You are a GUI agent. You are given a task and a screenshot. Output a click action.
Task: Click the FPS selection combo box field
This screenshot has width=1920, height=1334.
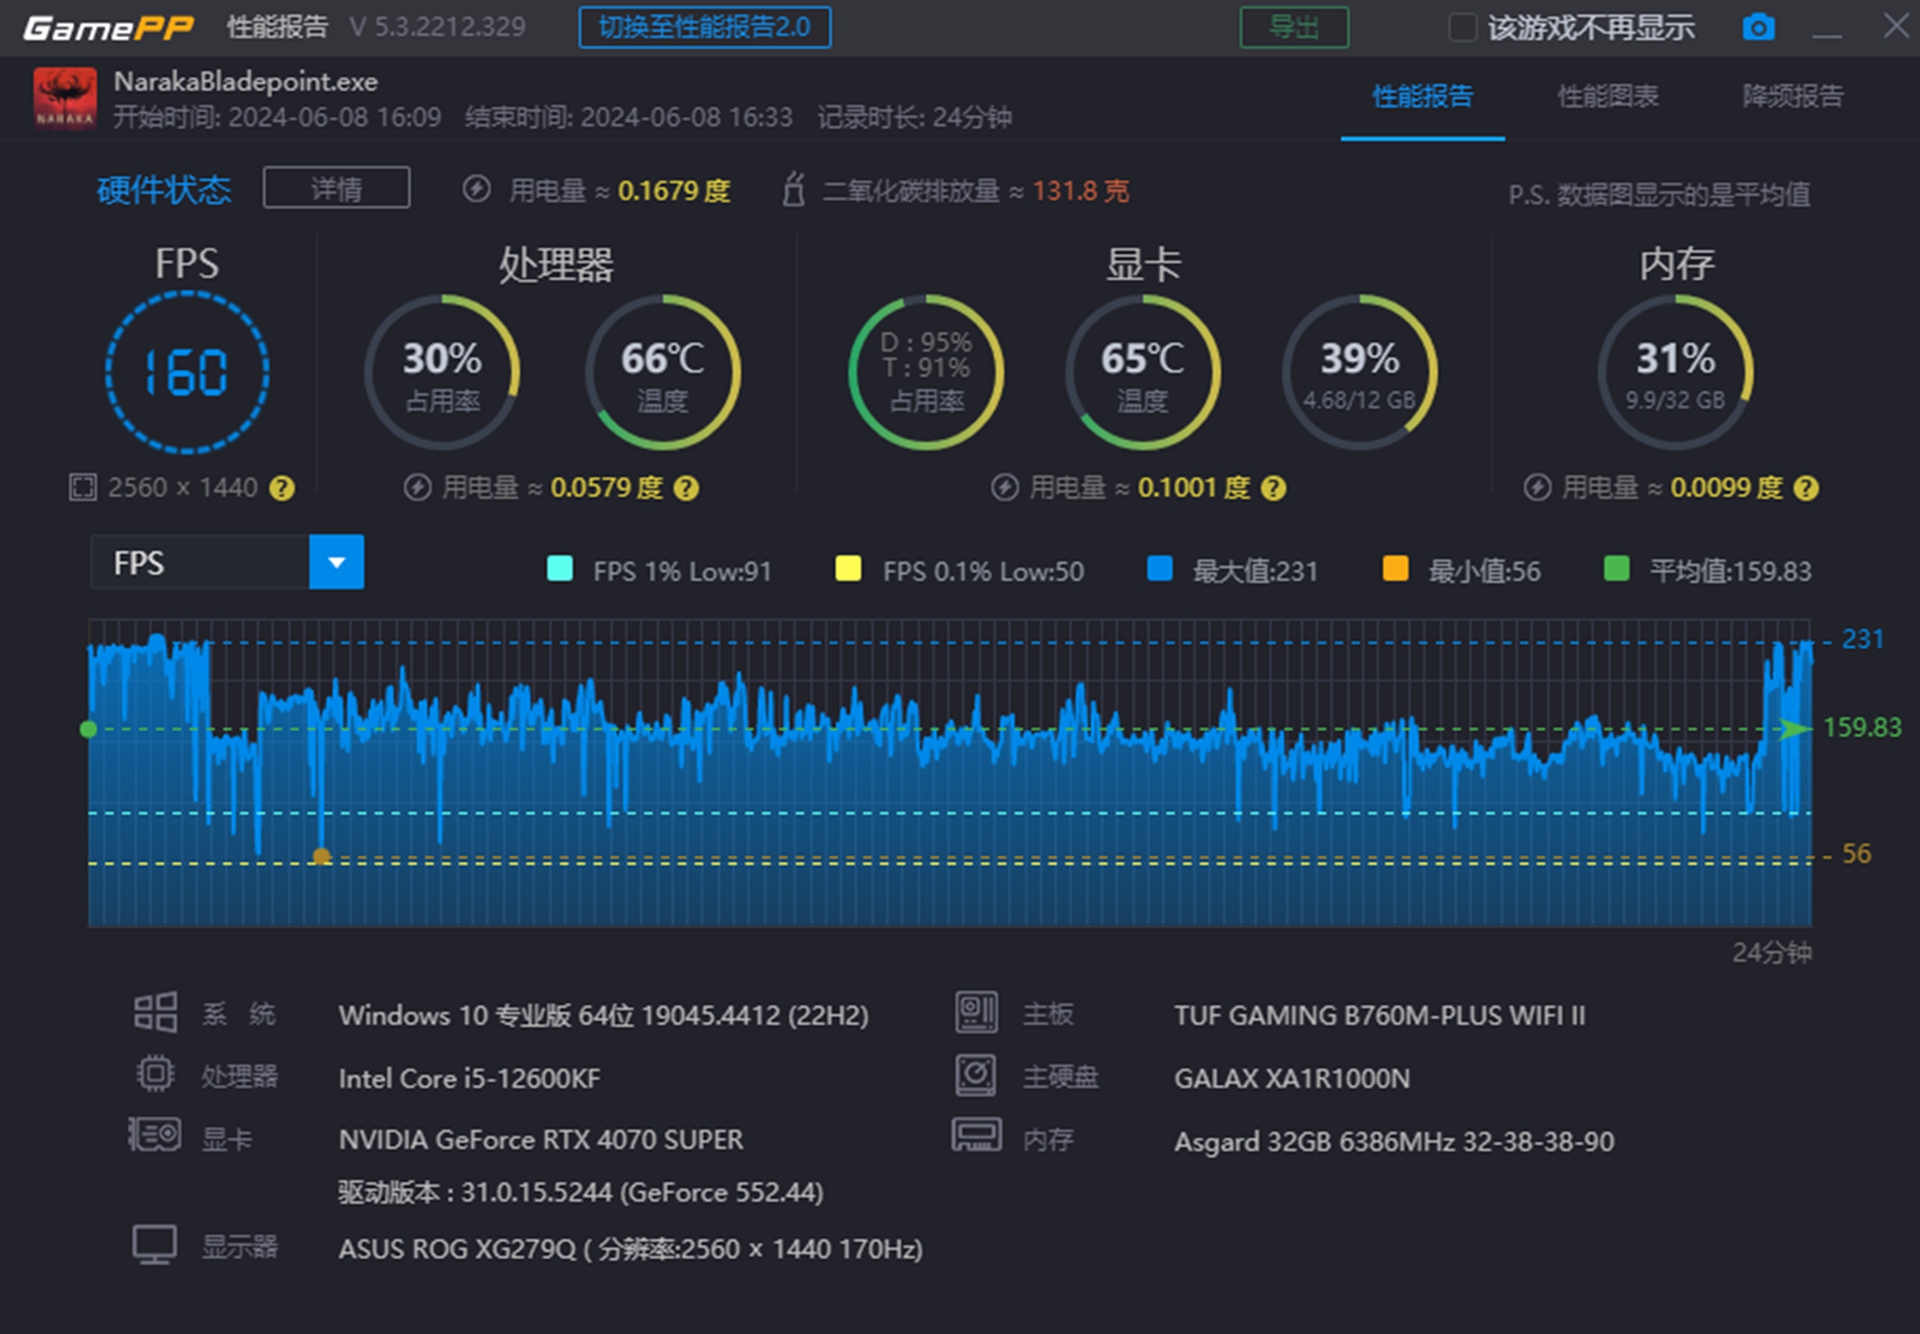click(x=200, y=562)
